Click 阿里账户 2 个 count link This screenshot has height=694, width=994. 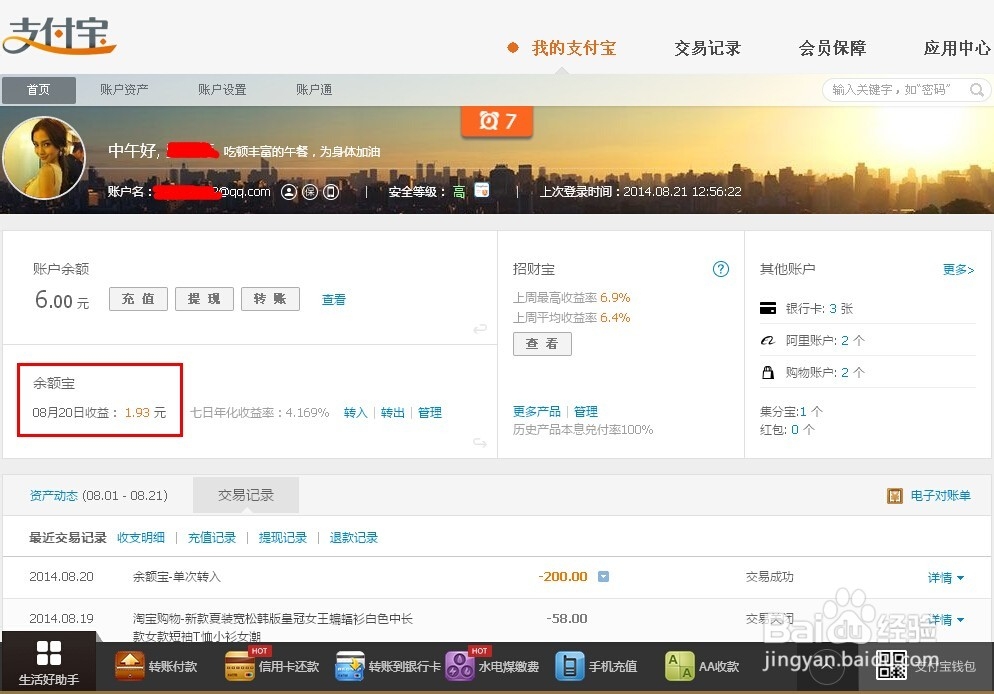[x=845, y=340]
